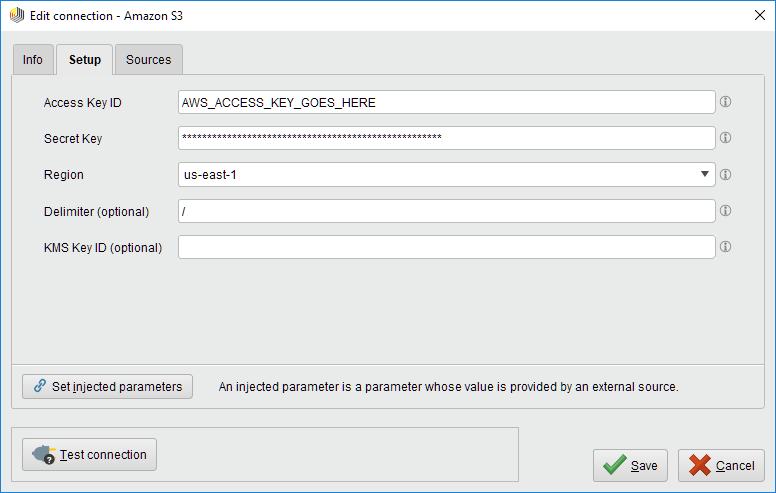Screen dimensions: 776x493
Task: Focus the Access Key ID input field
Action: (446, 102)
